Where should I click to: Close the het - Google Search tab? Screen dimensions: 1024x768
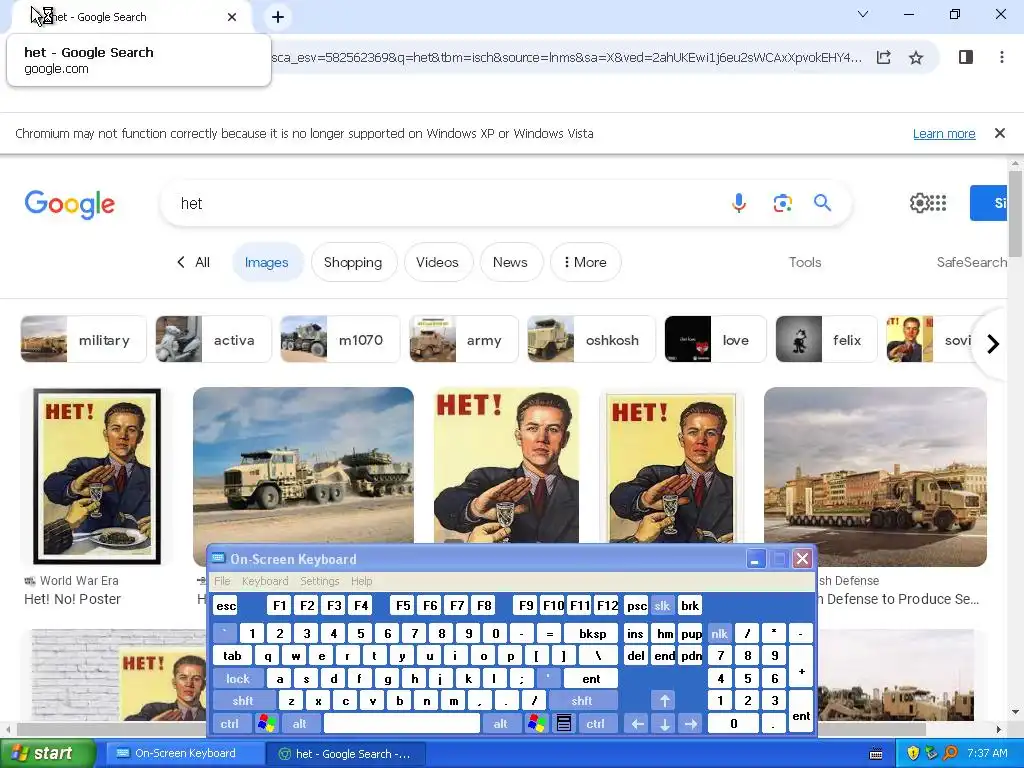click(232, 17)
